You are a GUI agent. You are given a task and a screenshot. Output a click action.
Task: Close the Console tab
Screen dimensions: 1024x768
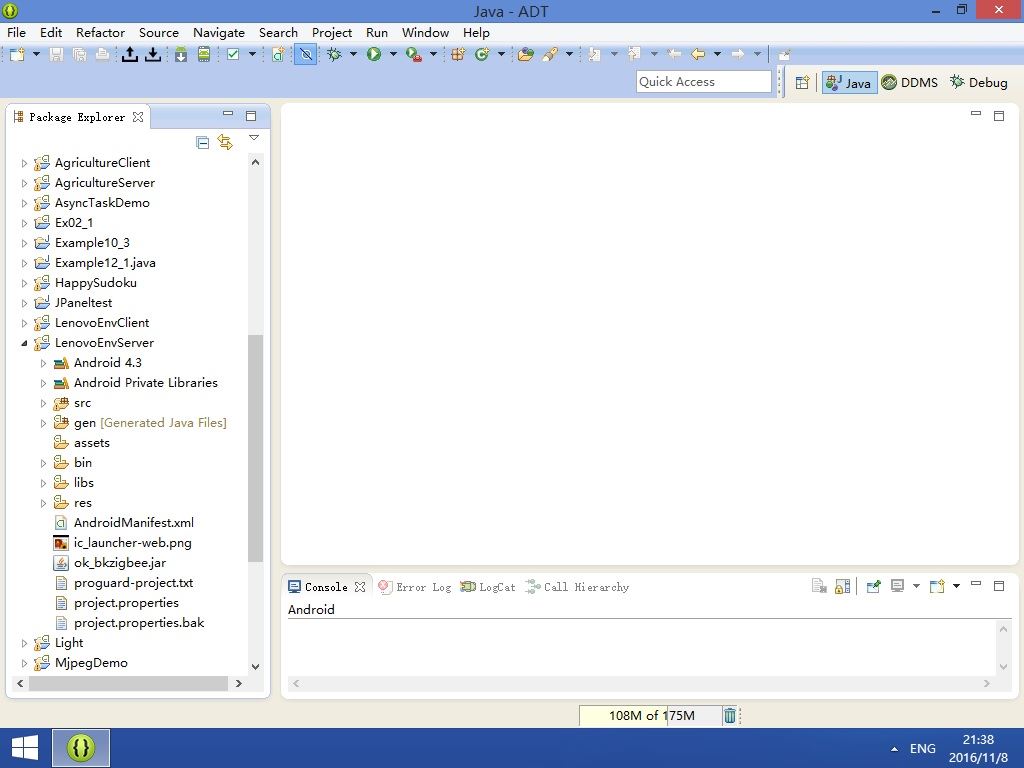point(360,587)
